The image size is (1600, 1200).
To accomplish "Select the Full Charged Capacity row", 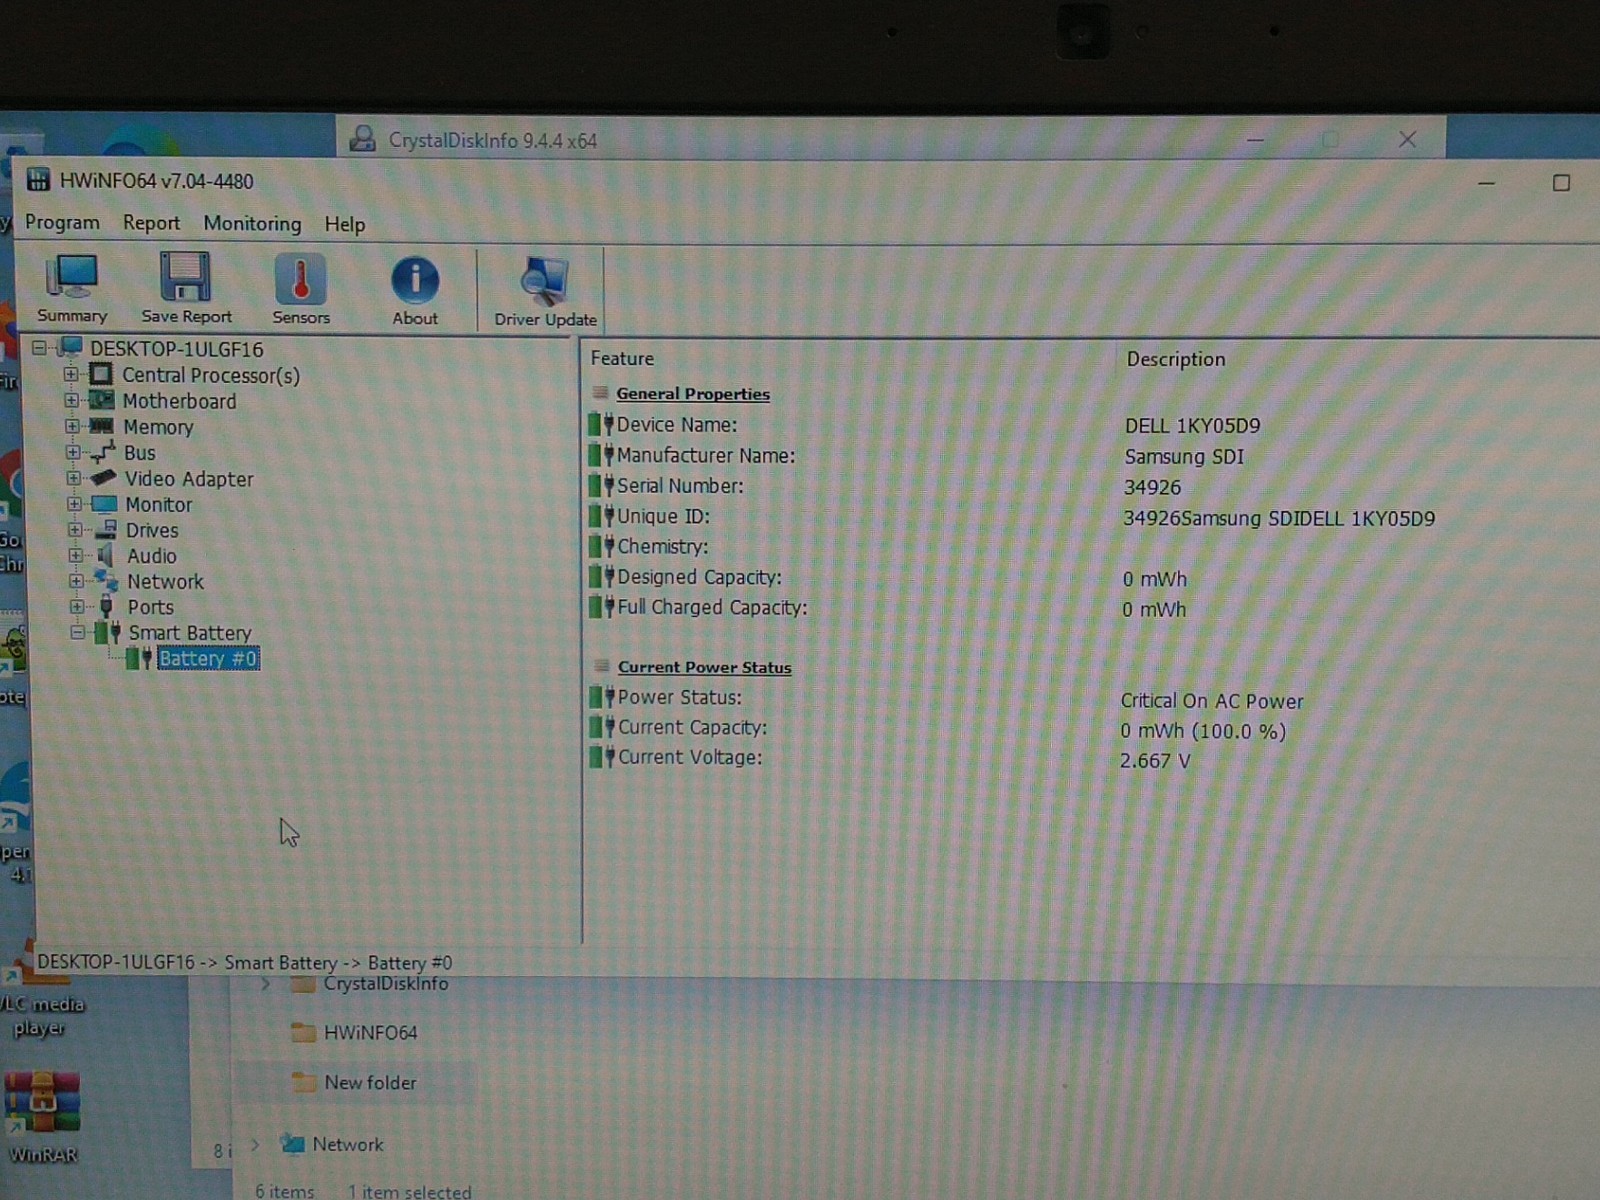I will point(889,608).
